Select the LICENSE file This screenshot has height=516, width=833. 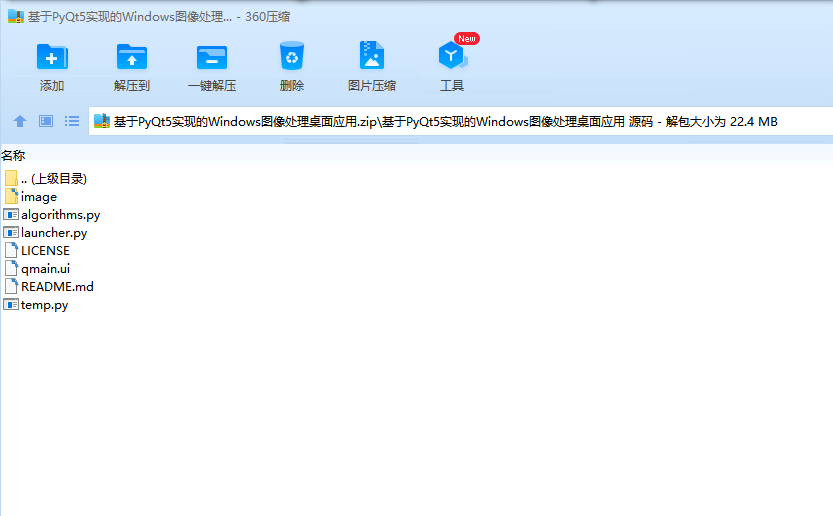[37, 251]
